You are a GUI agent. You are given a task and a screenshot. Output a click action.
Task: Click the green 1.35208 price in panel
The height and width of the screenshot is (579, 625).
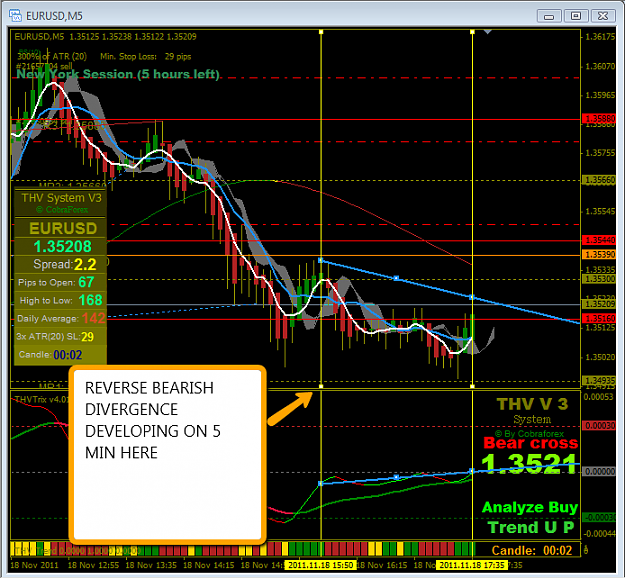[63, 247]
